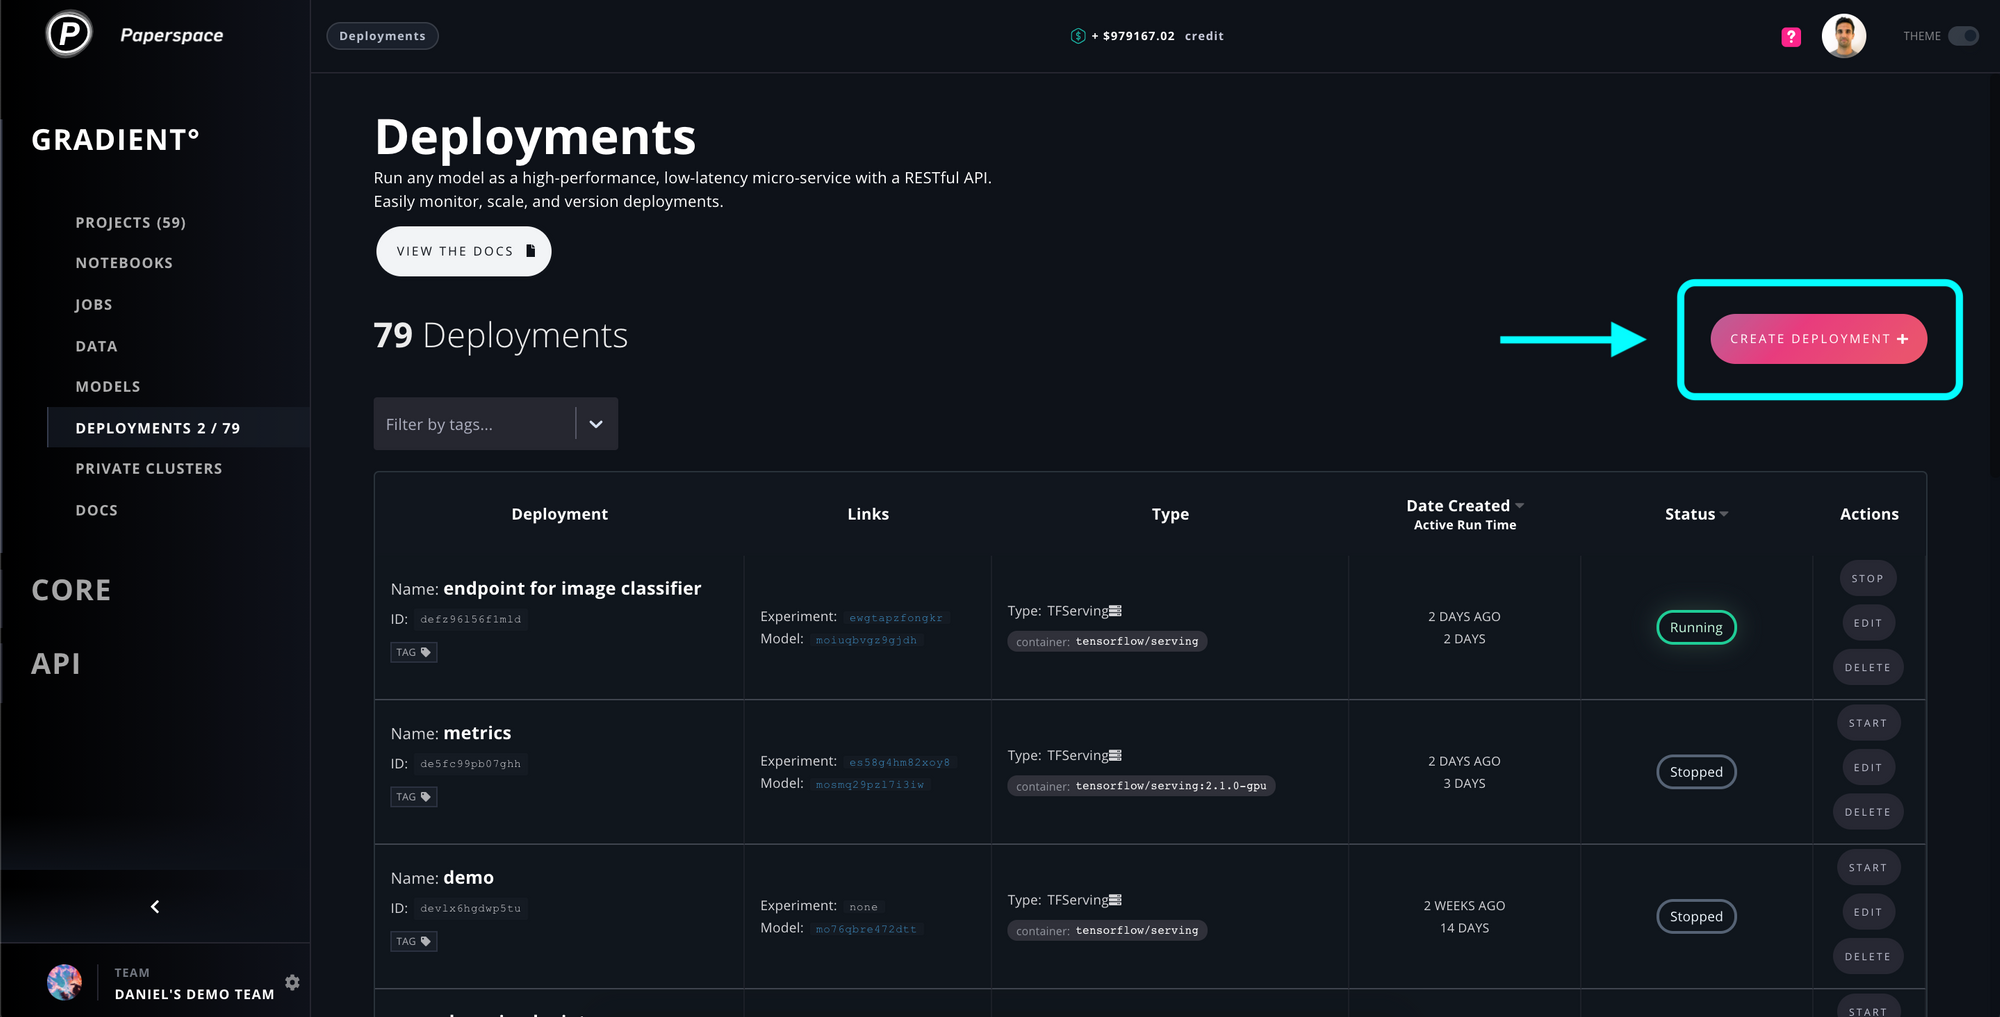Open Docs in the sidebar
Screen dimensions: 2000x1017
point(97,510)
